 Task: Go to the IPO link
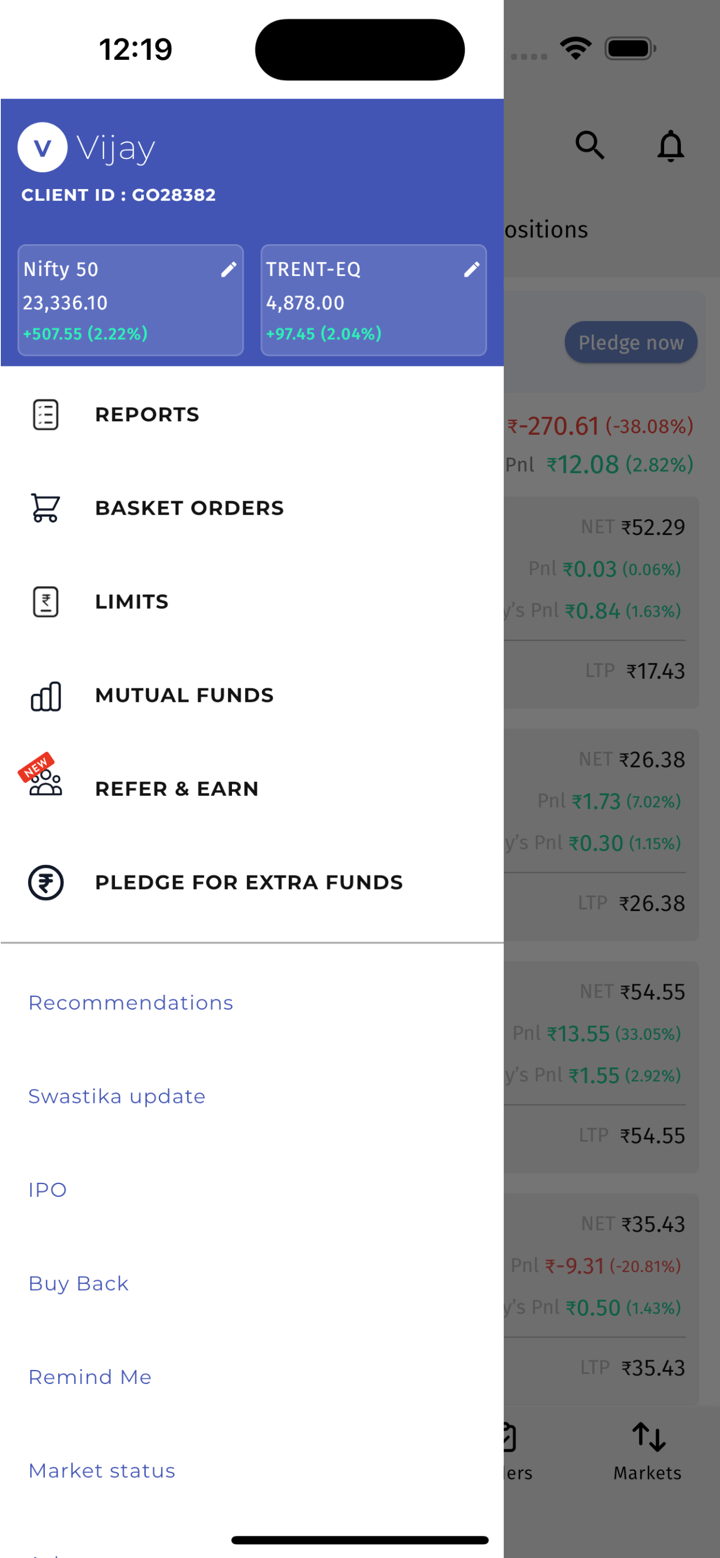(x=47, y=1190)
